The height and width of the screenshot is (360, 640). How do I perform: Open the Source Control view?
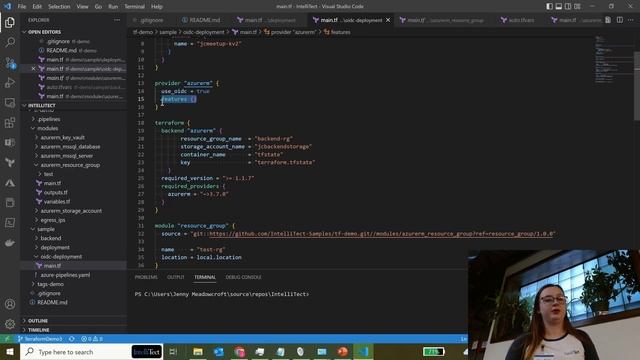pyautogui.click(x=10, y=62)
